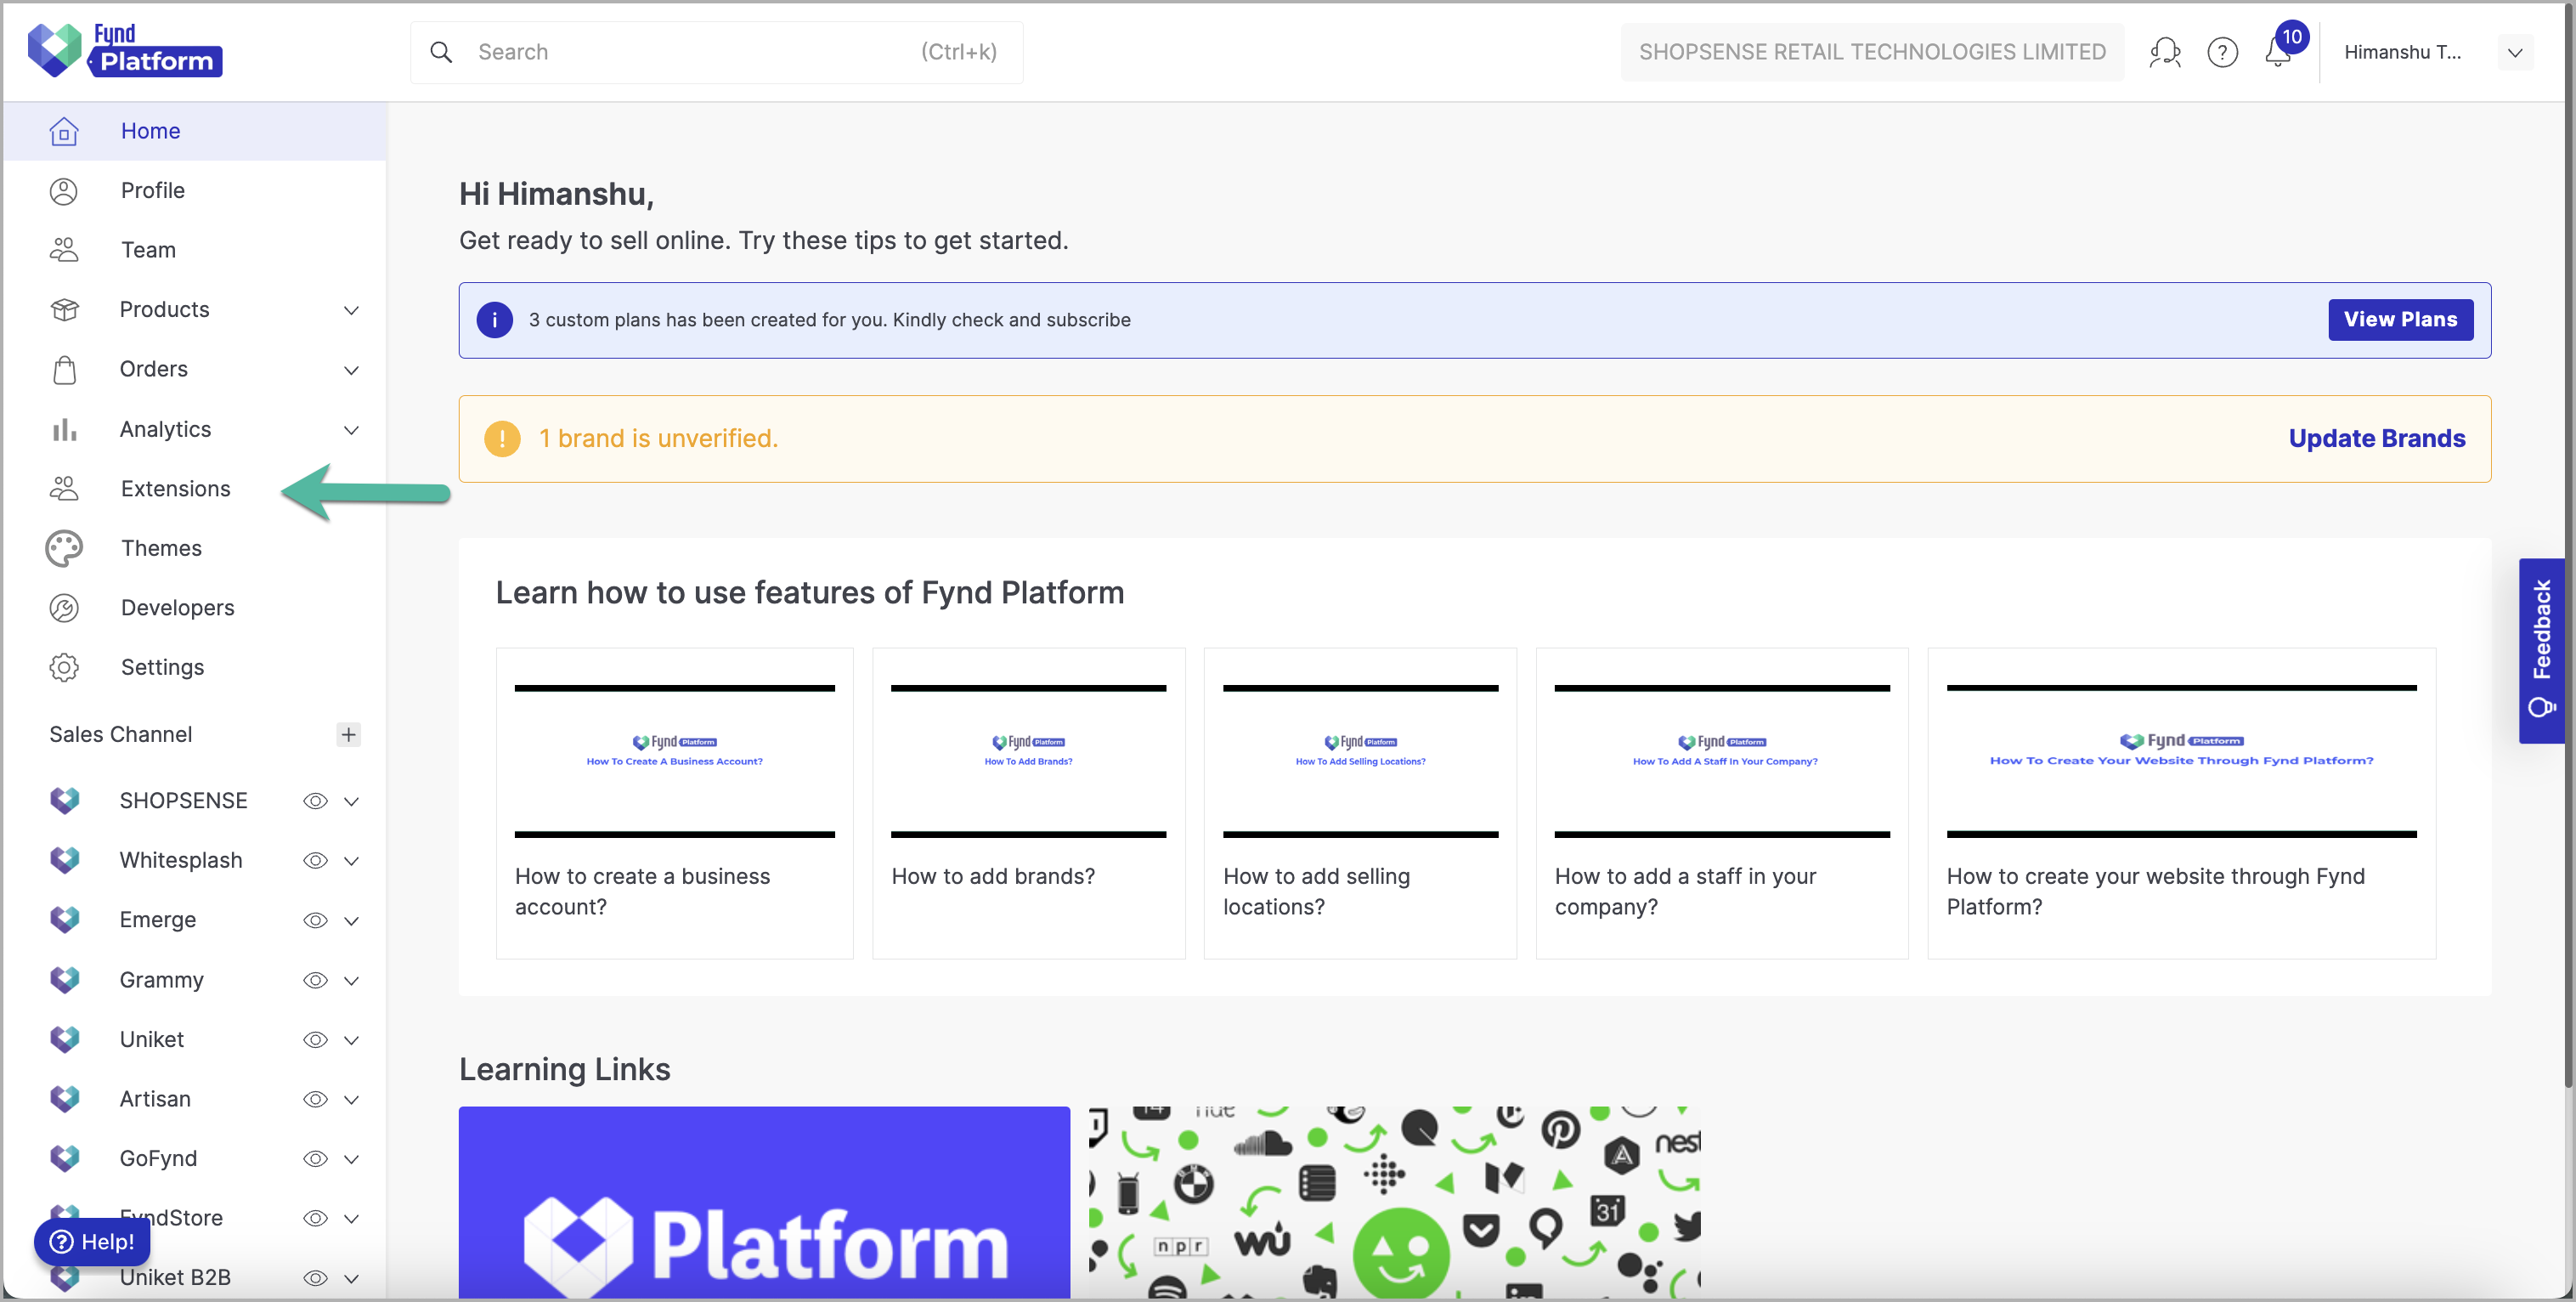Screen dimensions: 2576x1302
Task: Add a new Sales Channel with plus
Action: (348, 734)
